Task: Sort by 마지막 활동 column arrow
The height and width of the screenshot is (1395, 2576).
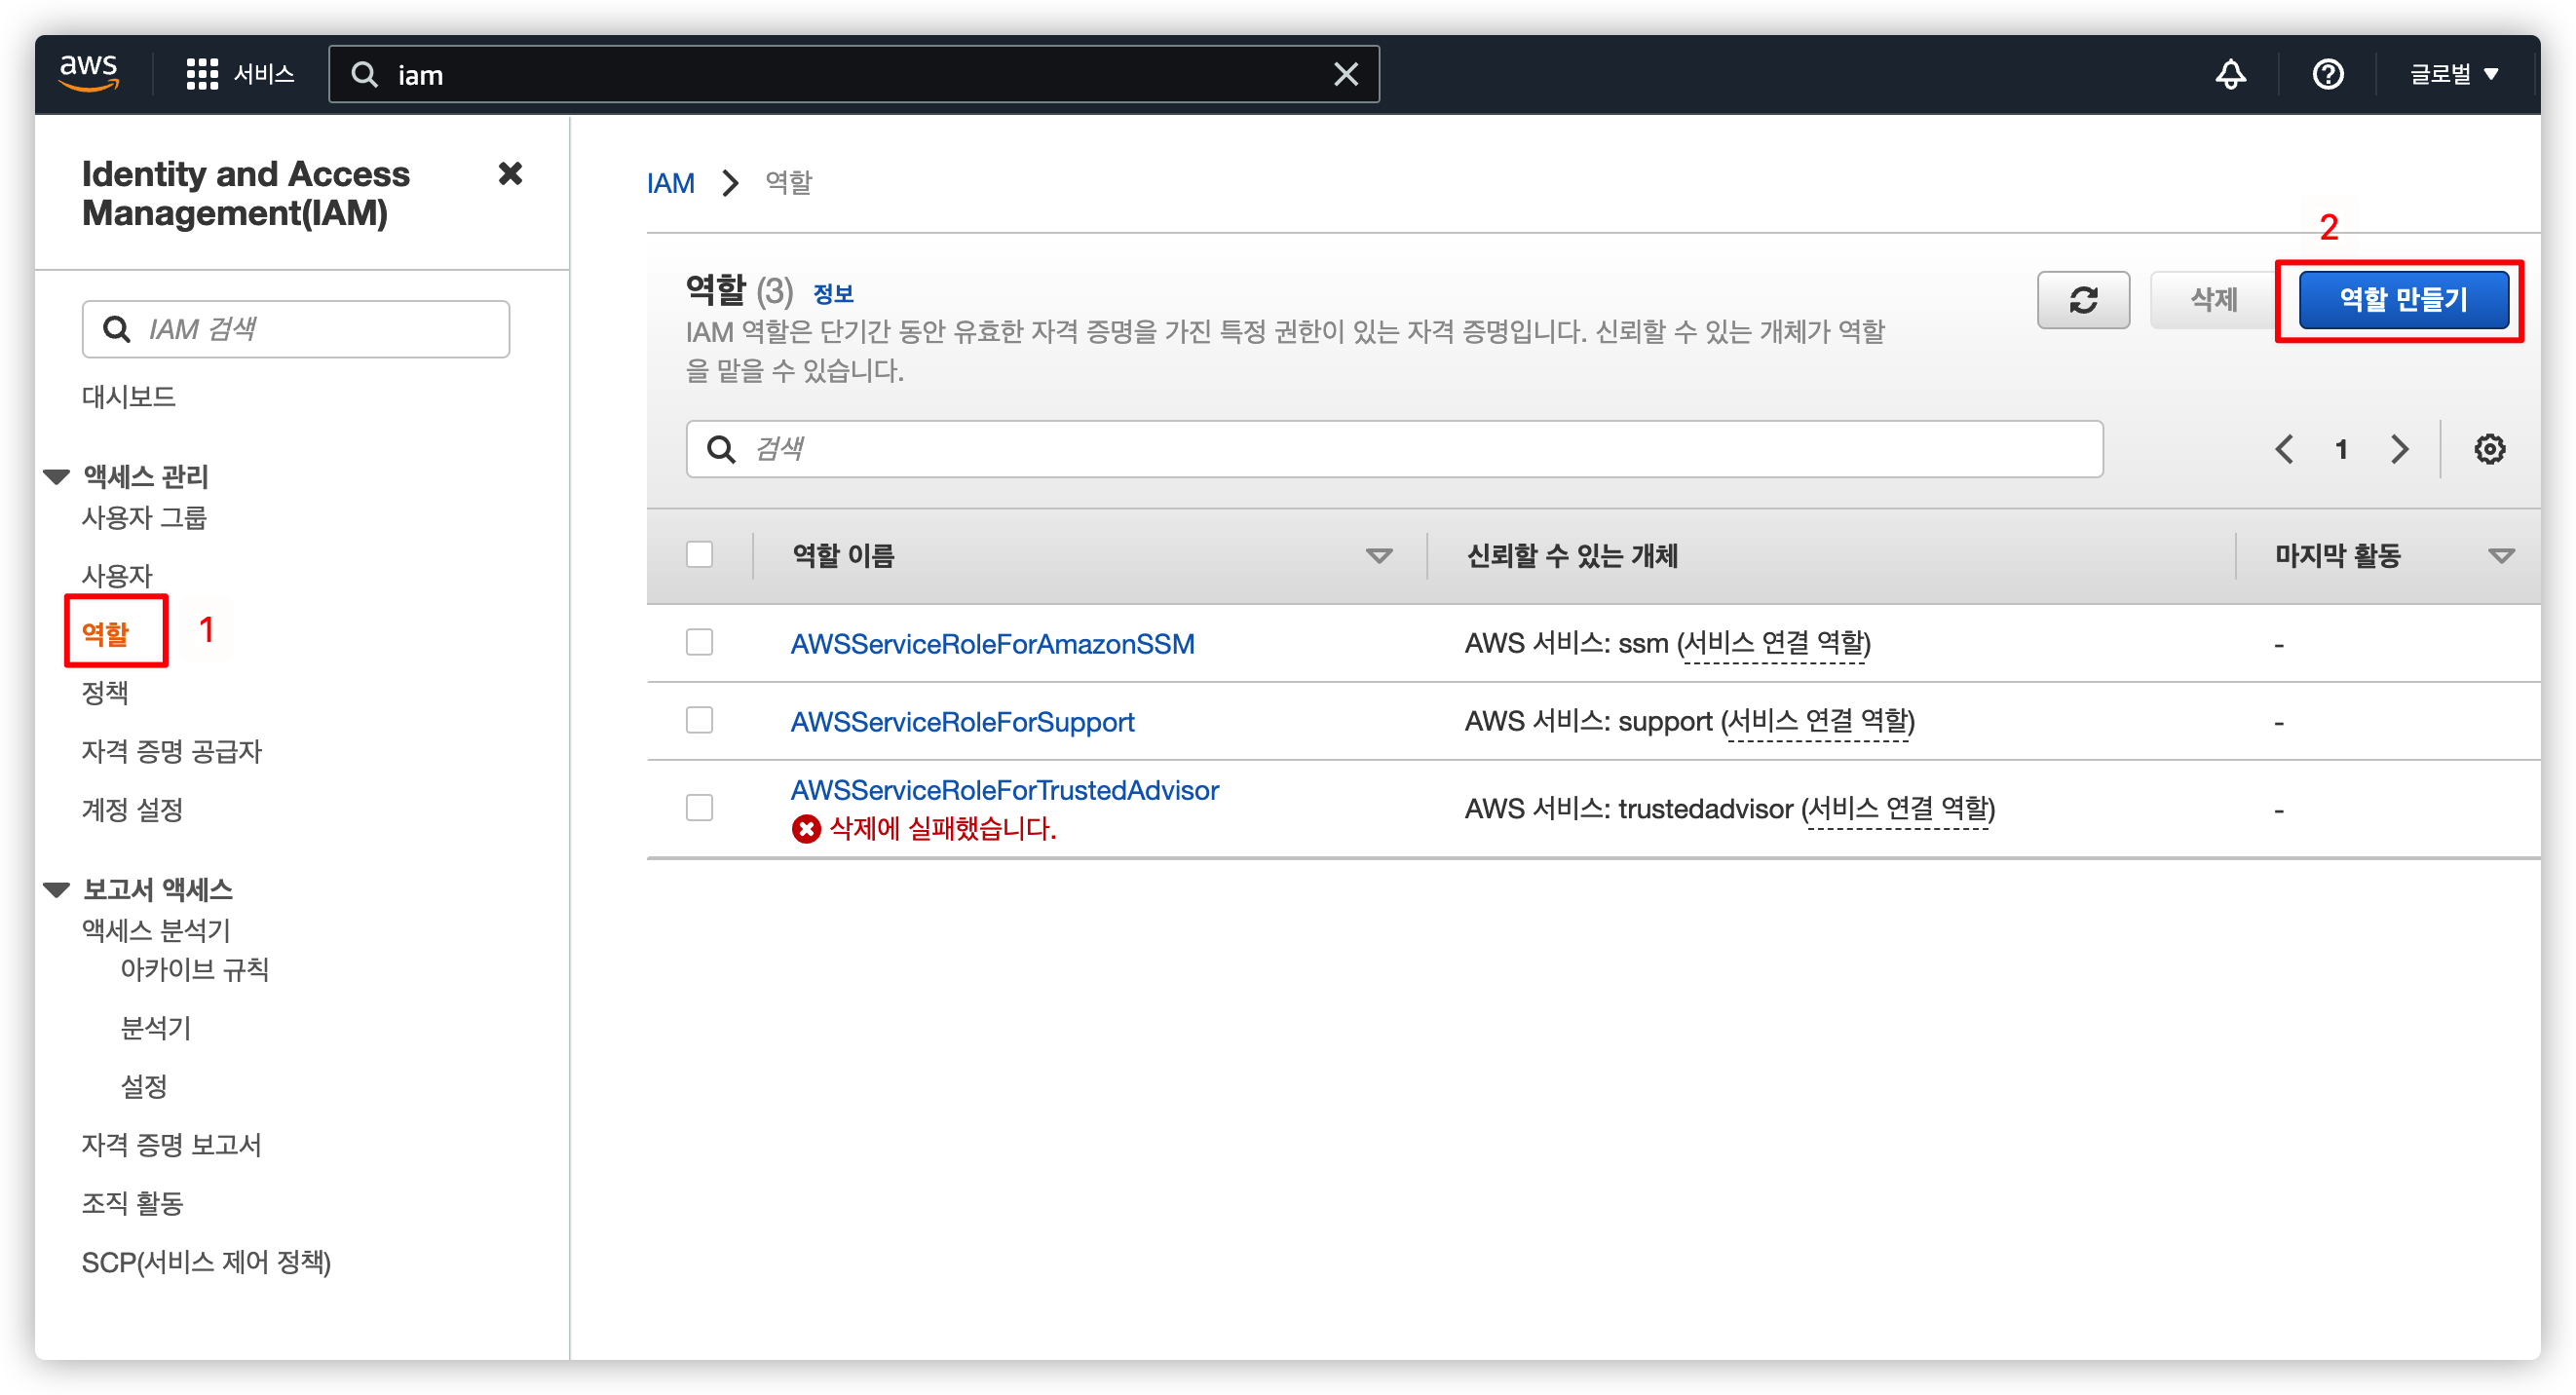Action: [x=2500, y=556]
